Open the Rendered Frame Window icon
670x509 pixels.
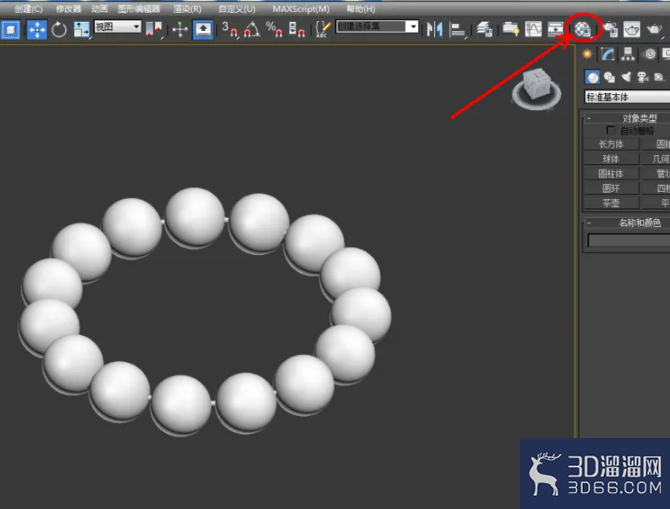pos(632,29)
